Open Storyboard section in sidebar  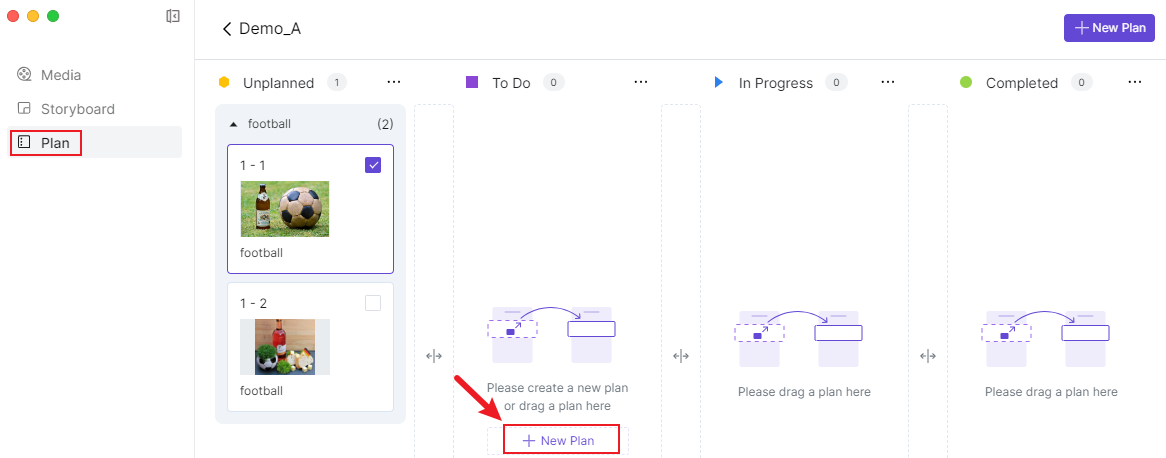pos(77,109)
